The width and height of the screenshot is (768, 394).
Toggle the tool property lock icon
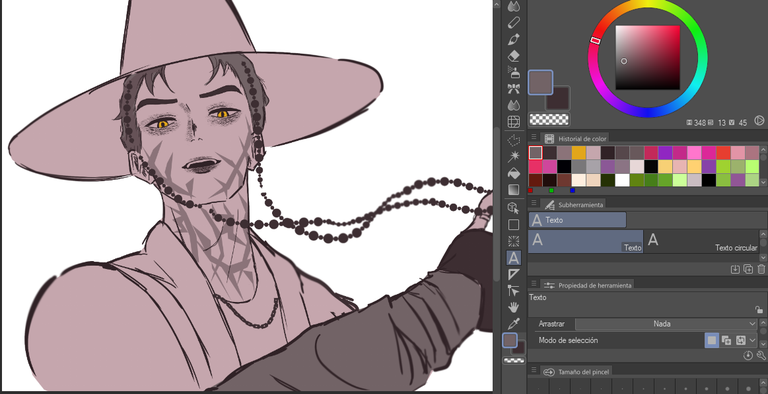759,310
